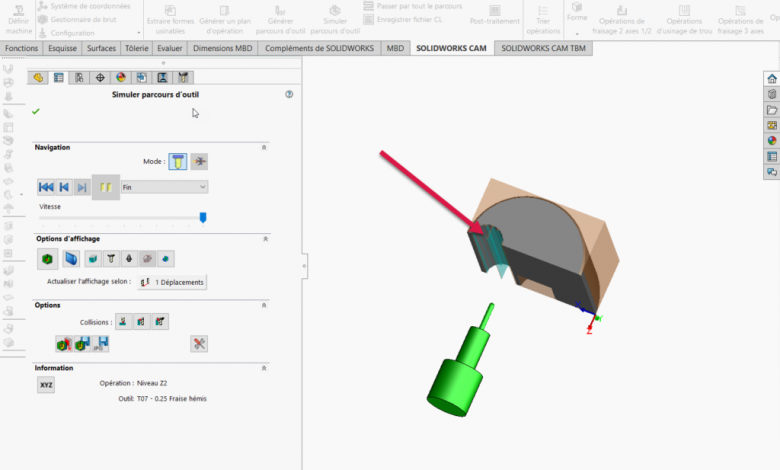Open Custom Properties icon in task pane
The height and width of the screenshot is (470, 780).
click(772, 157)
